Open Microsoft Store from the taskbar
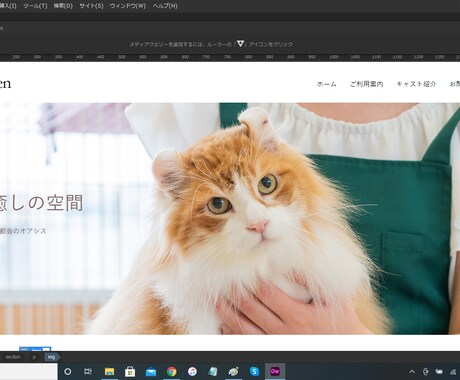The width and height of the screenshot is (460, 380). (130, 371)
